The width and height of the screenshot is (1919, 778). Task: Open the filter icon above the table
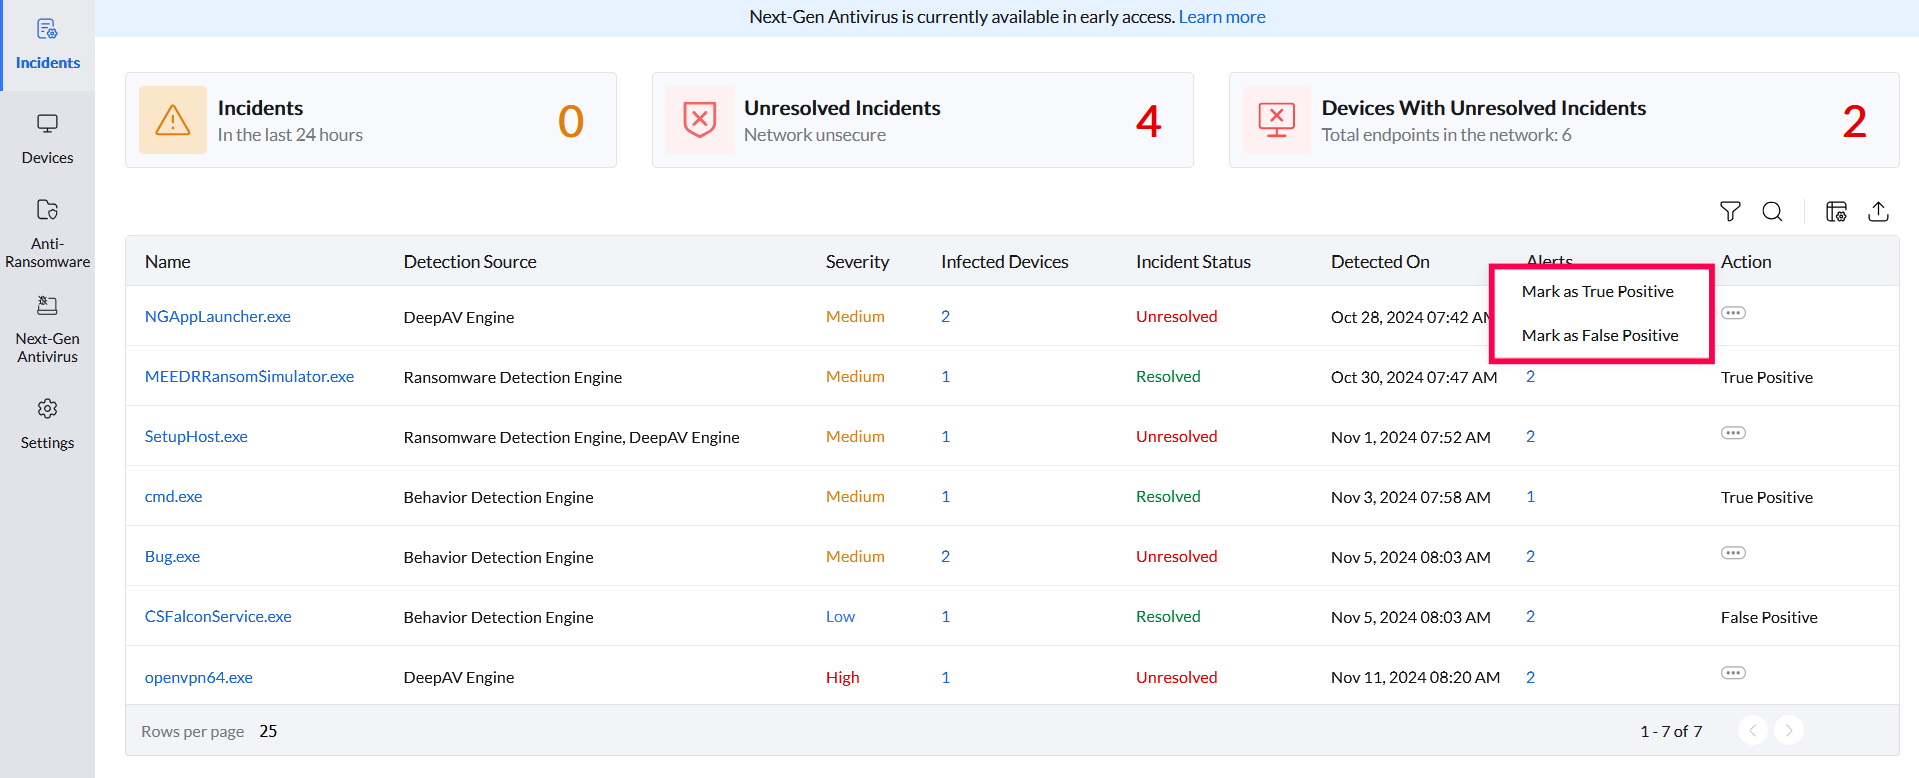(x=1730, y=211)
